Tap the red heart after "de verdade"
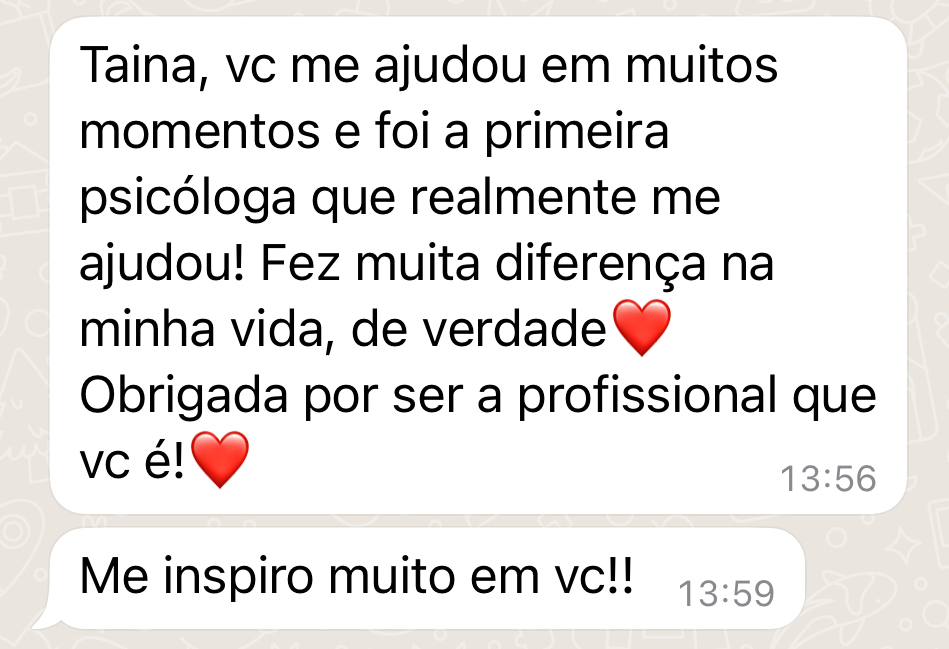Screen dimensions: 949x649 point(642,328)
